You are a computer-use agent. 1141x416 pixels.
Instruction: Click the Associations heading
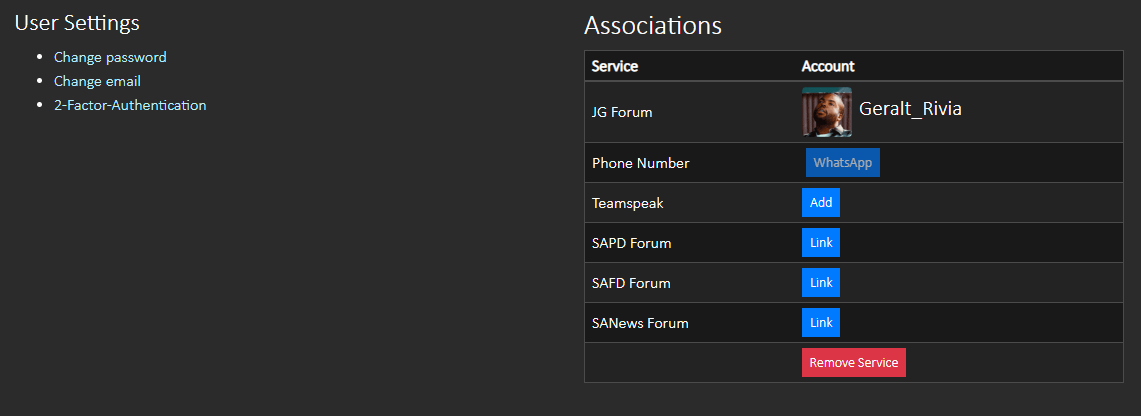653,25
